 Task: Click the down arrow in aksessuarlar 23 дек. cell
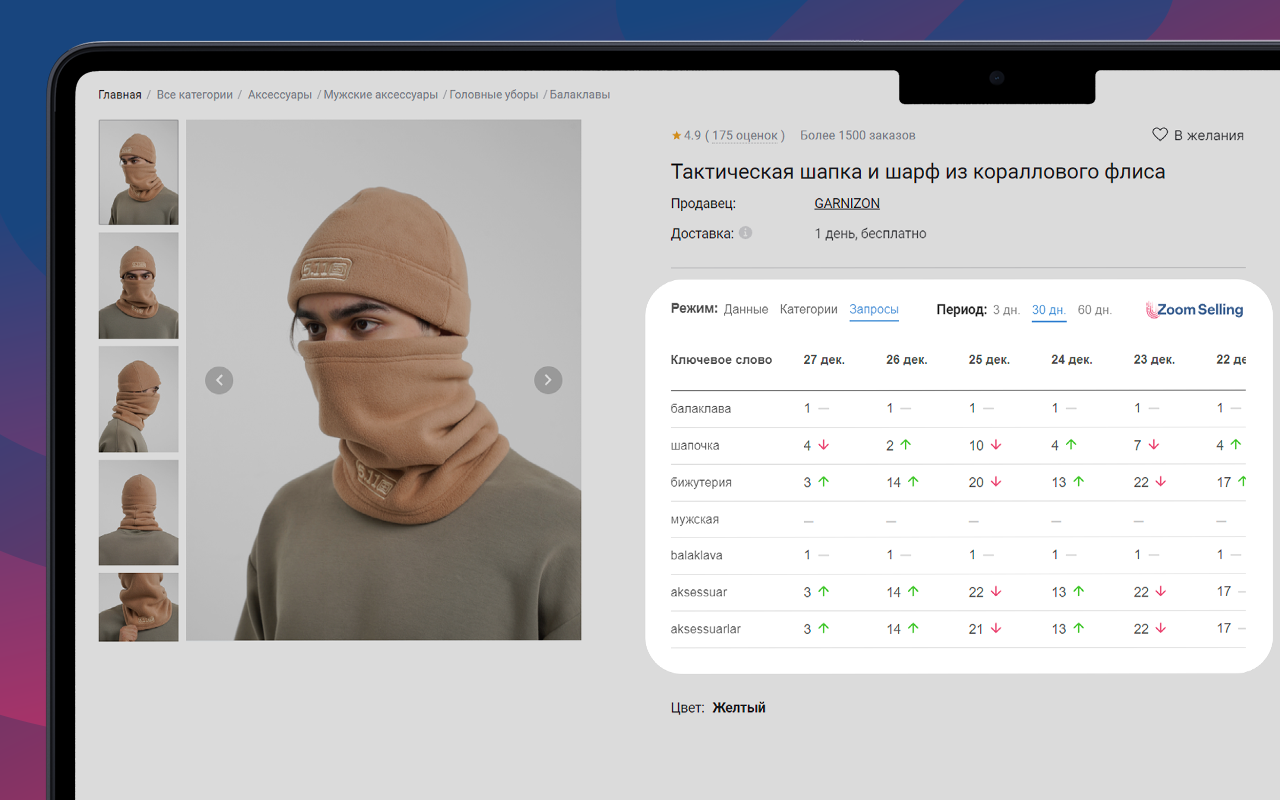coord(1161,629)
